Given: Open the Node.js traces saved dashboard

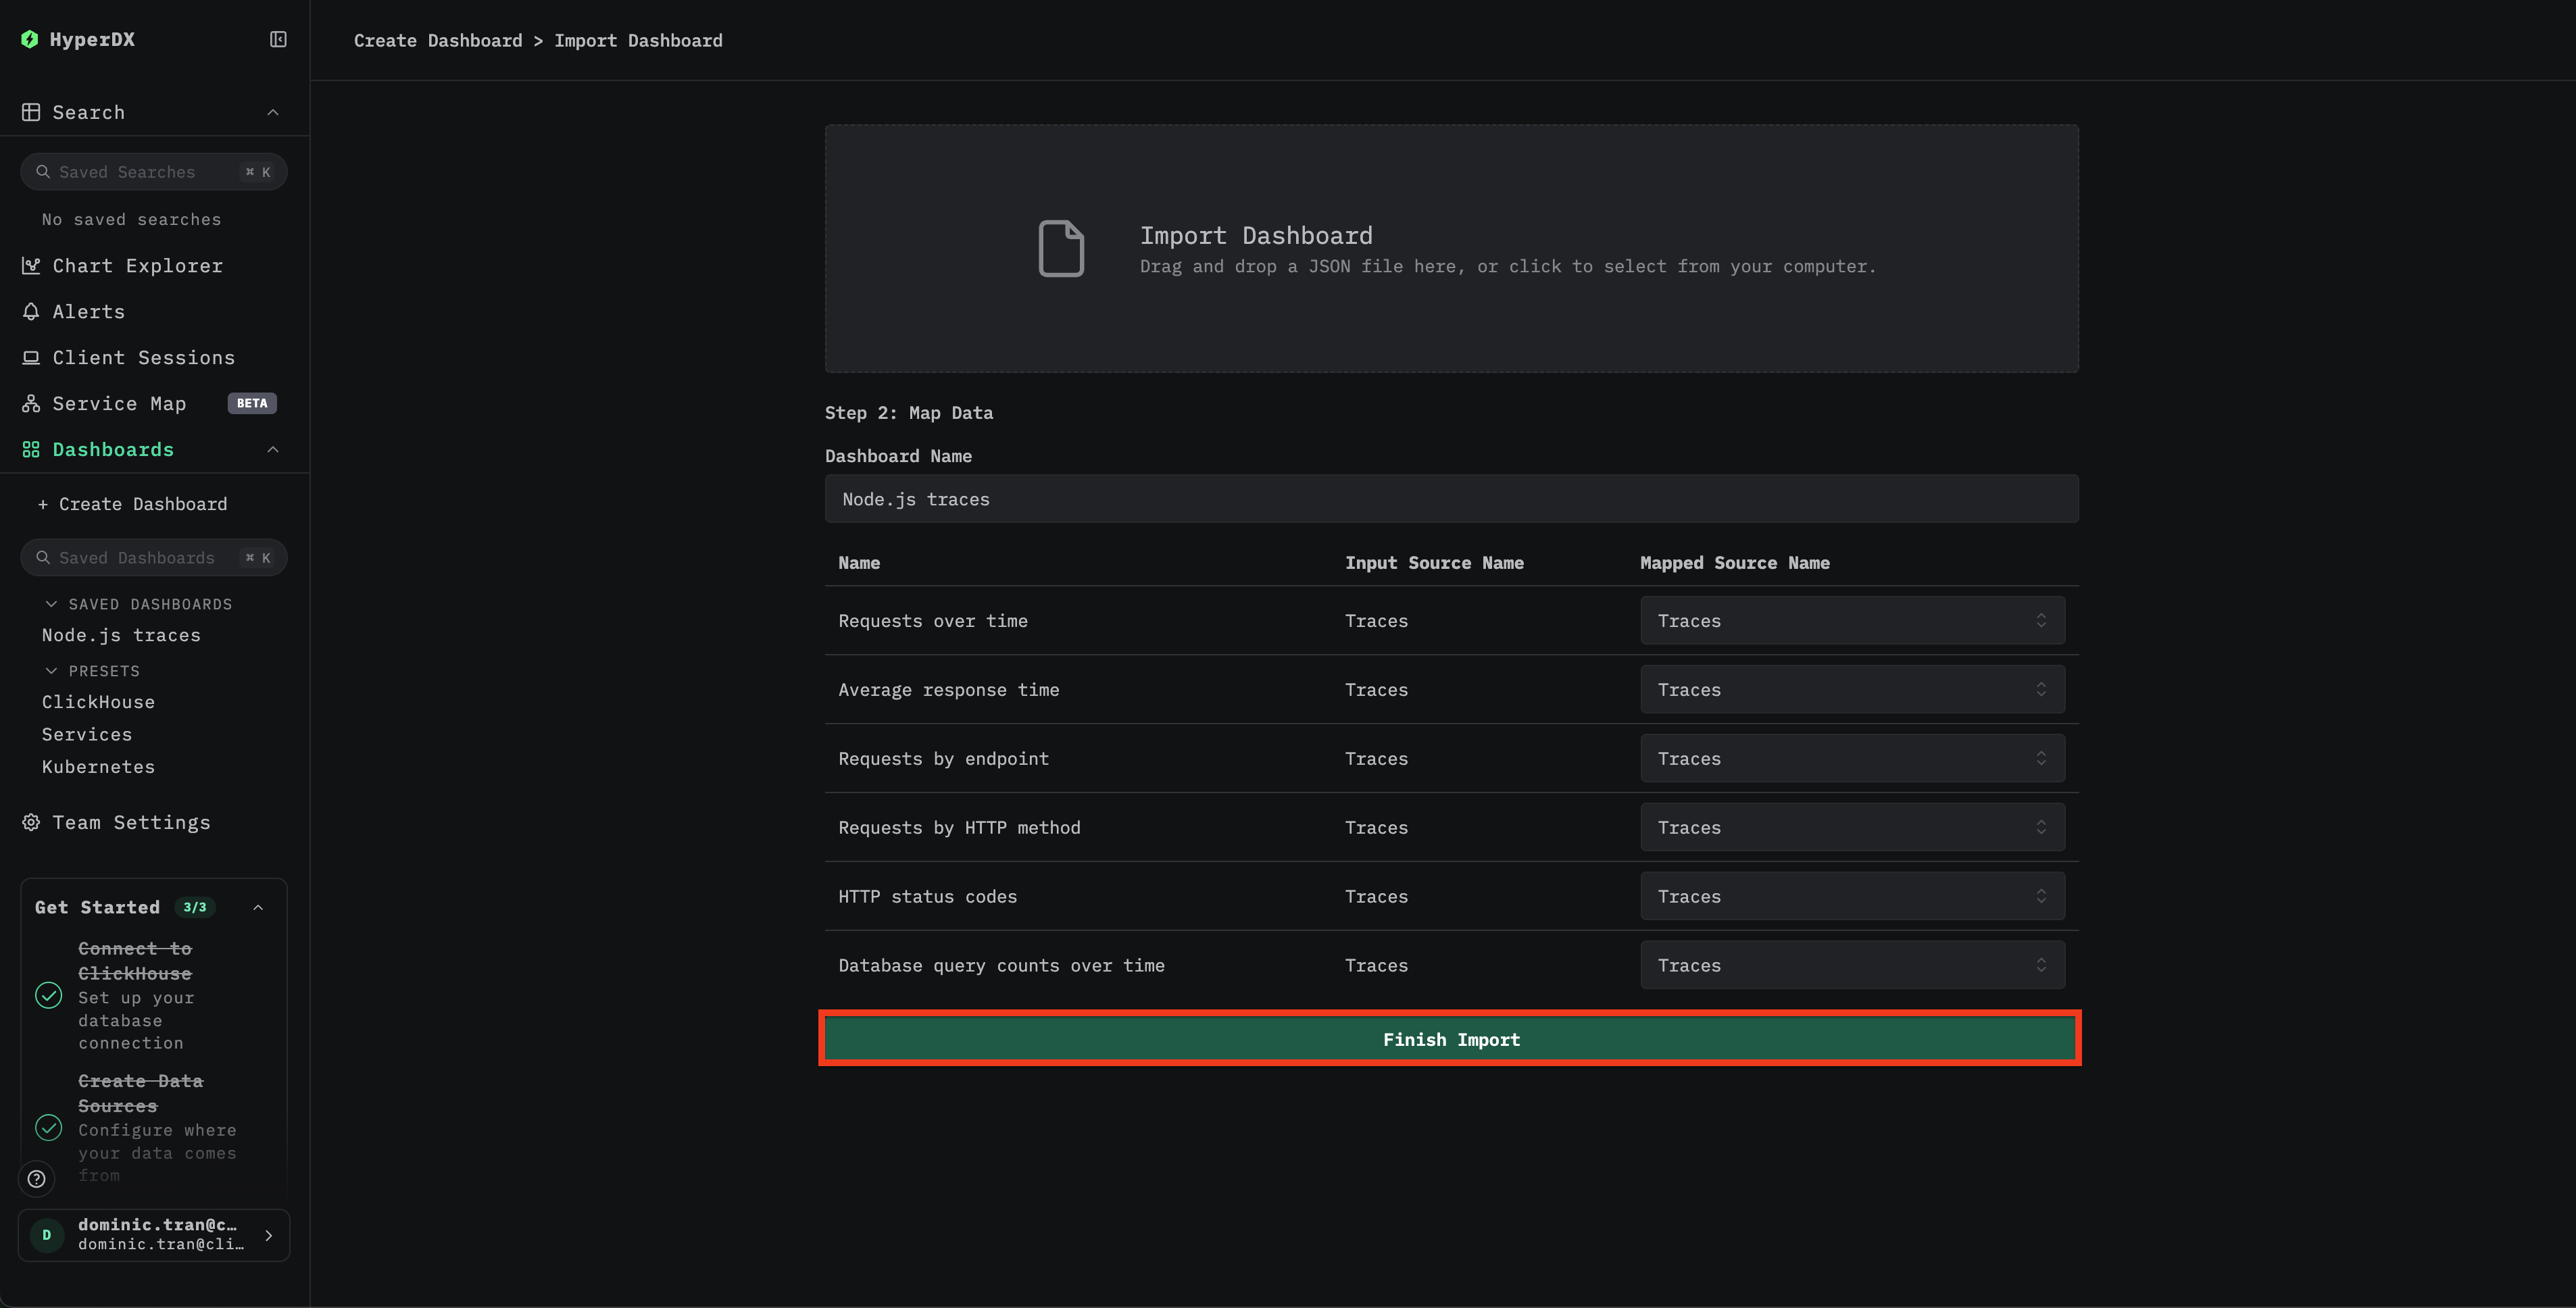Looking at the screenshot, I should (x=121, y=636).
